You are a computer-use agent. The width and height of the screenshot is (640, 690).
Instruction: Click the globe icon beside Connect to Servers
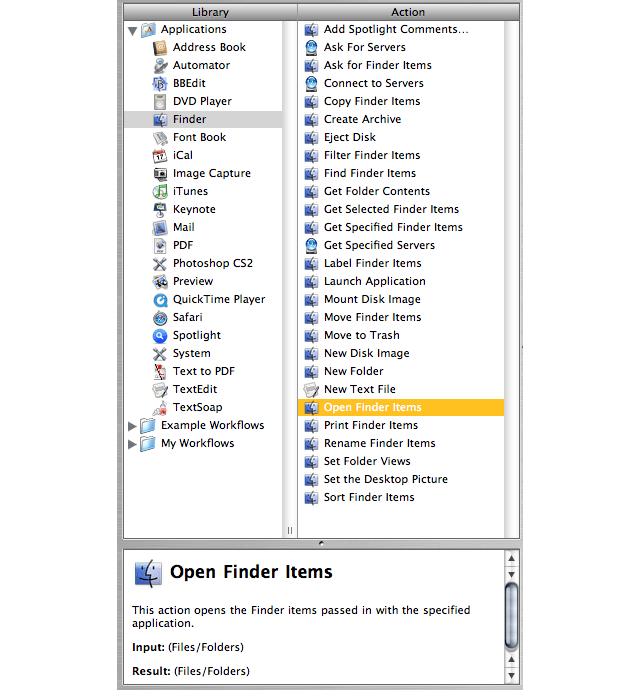[311, 83]
